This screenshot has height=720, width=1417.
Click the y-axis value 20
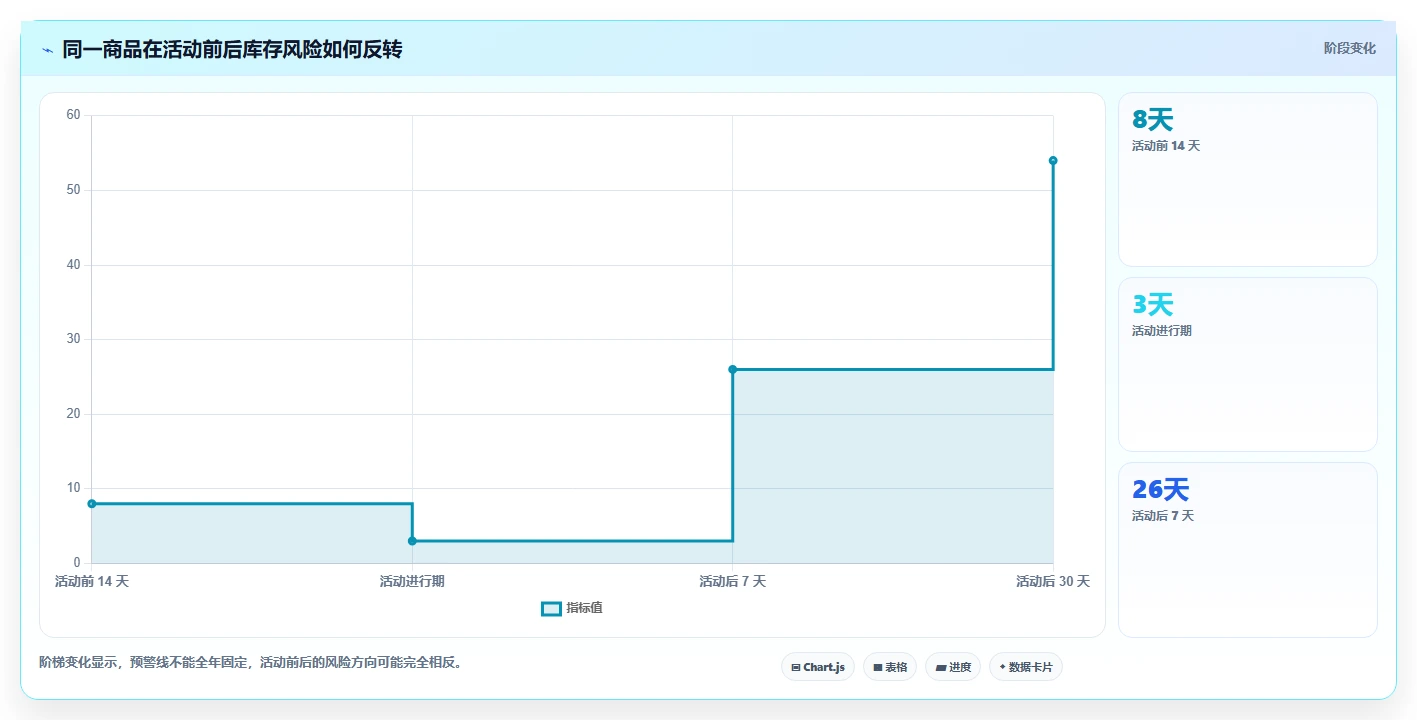click(x=73, y=414)
